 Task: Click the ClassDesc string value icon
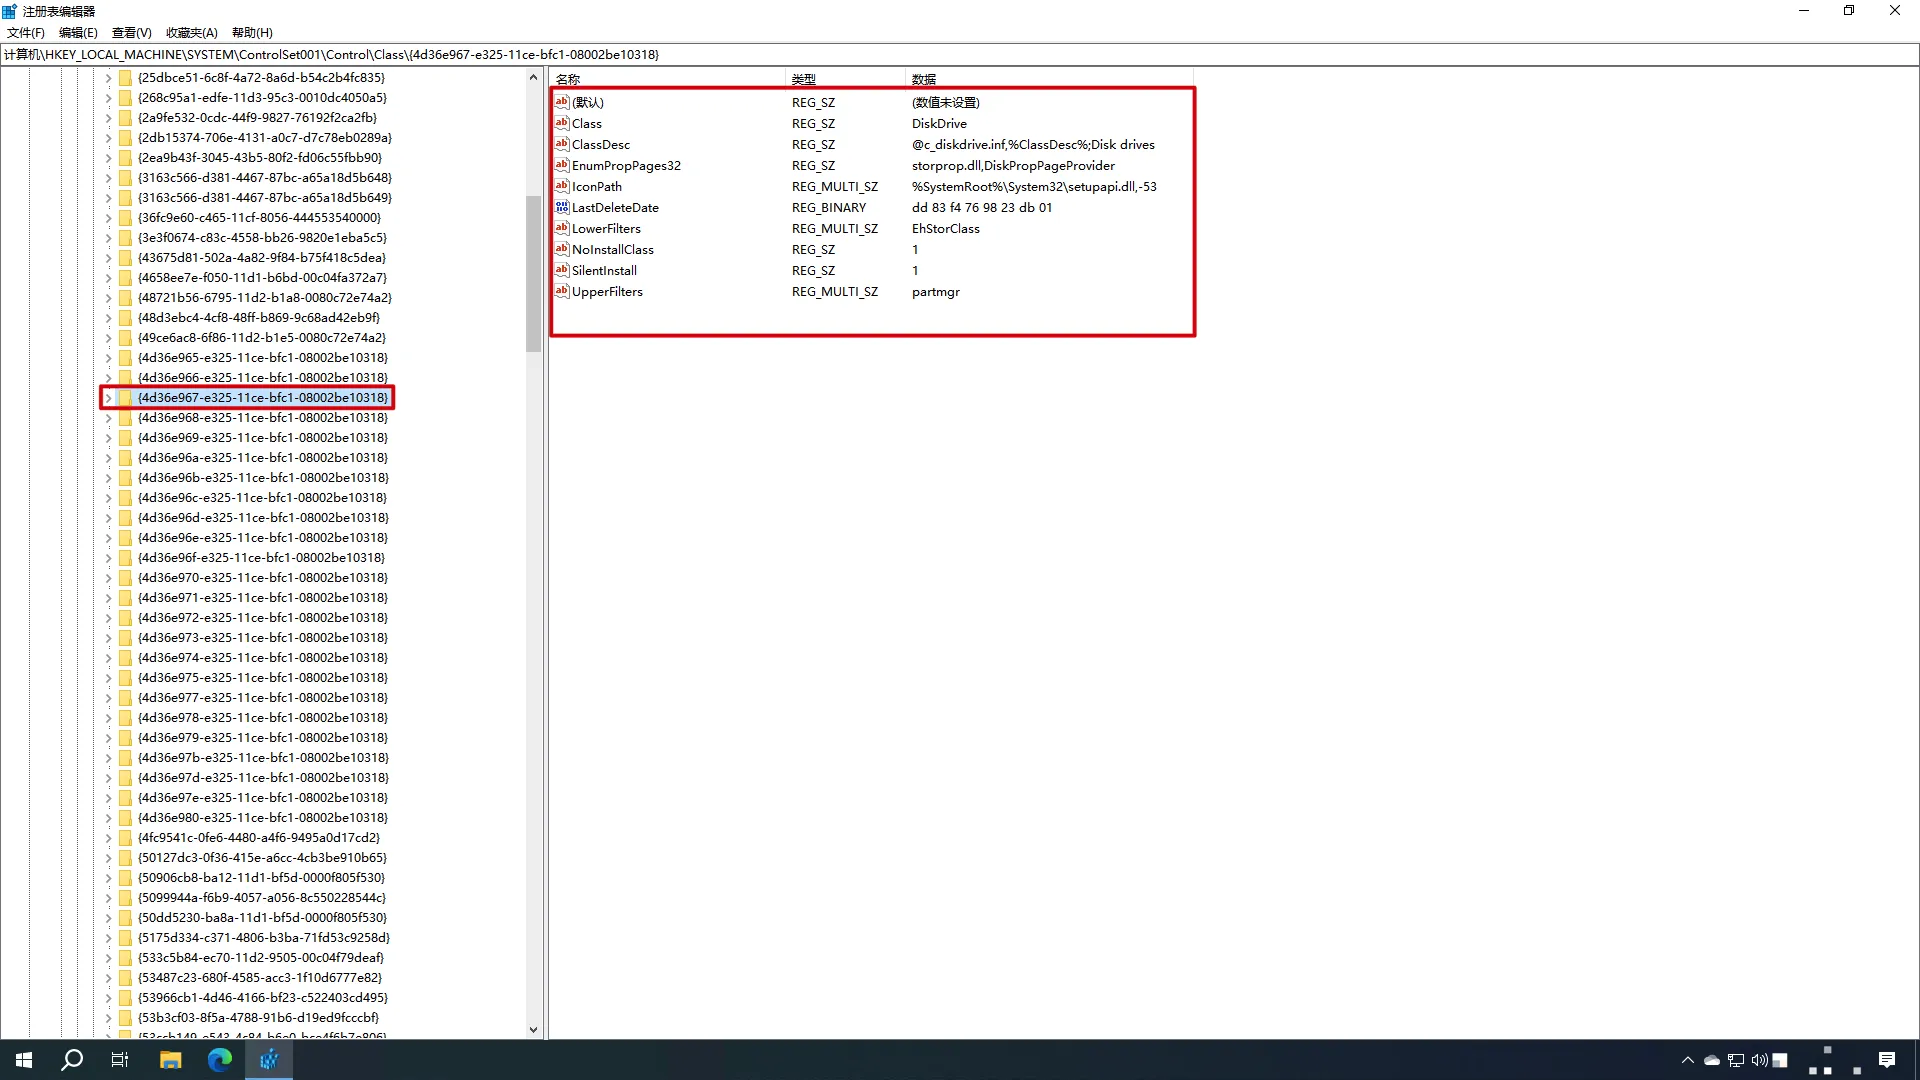[x=562, y=144]
